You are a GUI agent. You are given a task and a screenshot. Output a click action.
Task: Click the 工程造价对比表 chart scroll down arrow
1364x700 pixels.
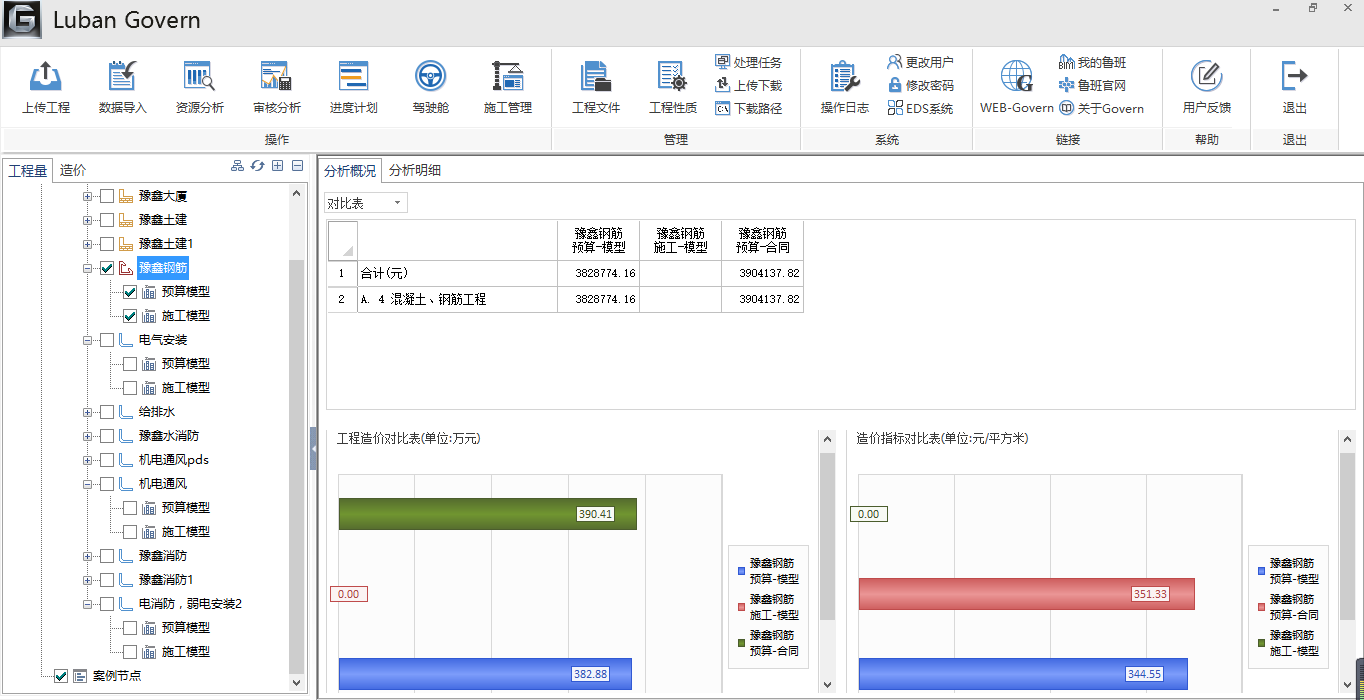click(x=827, y=684)
